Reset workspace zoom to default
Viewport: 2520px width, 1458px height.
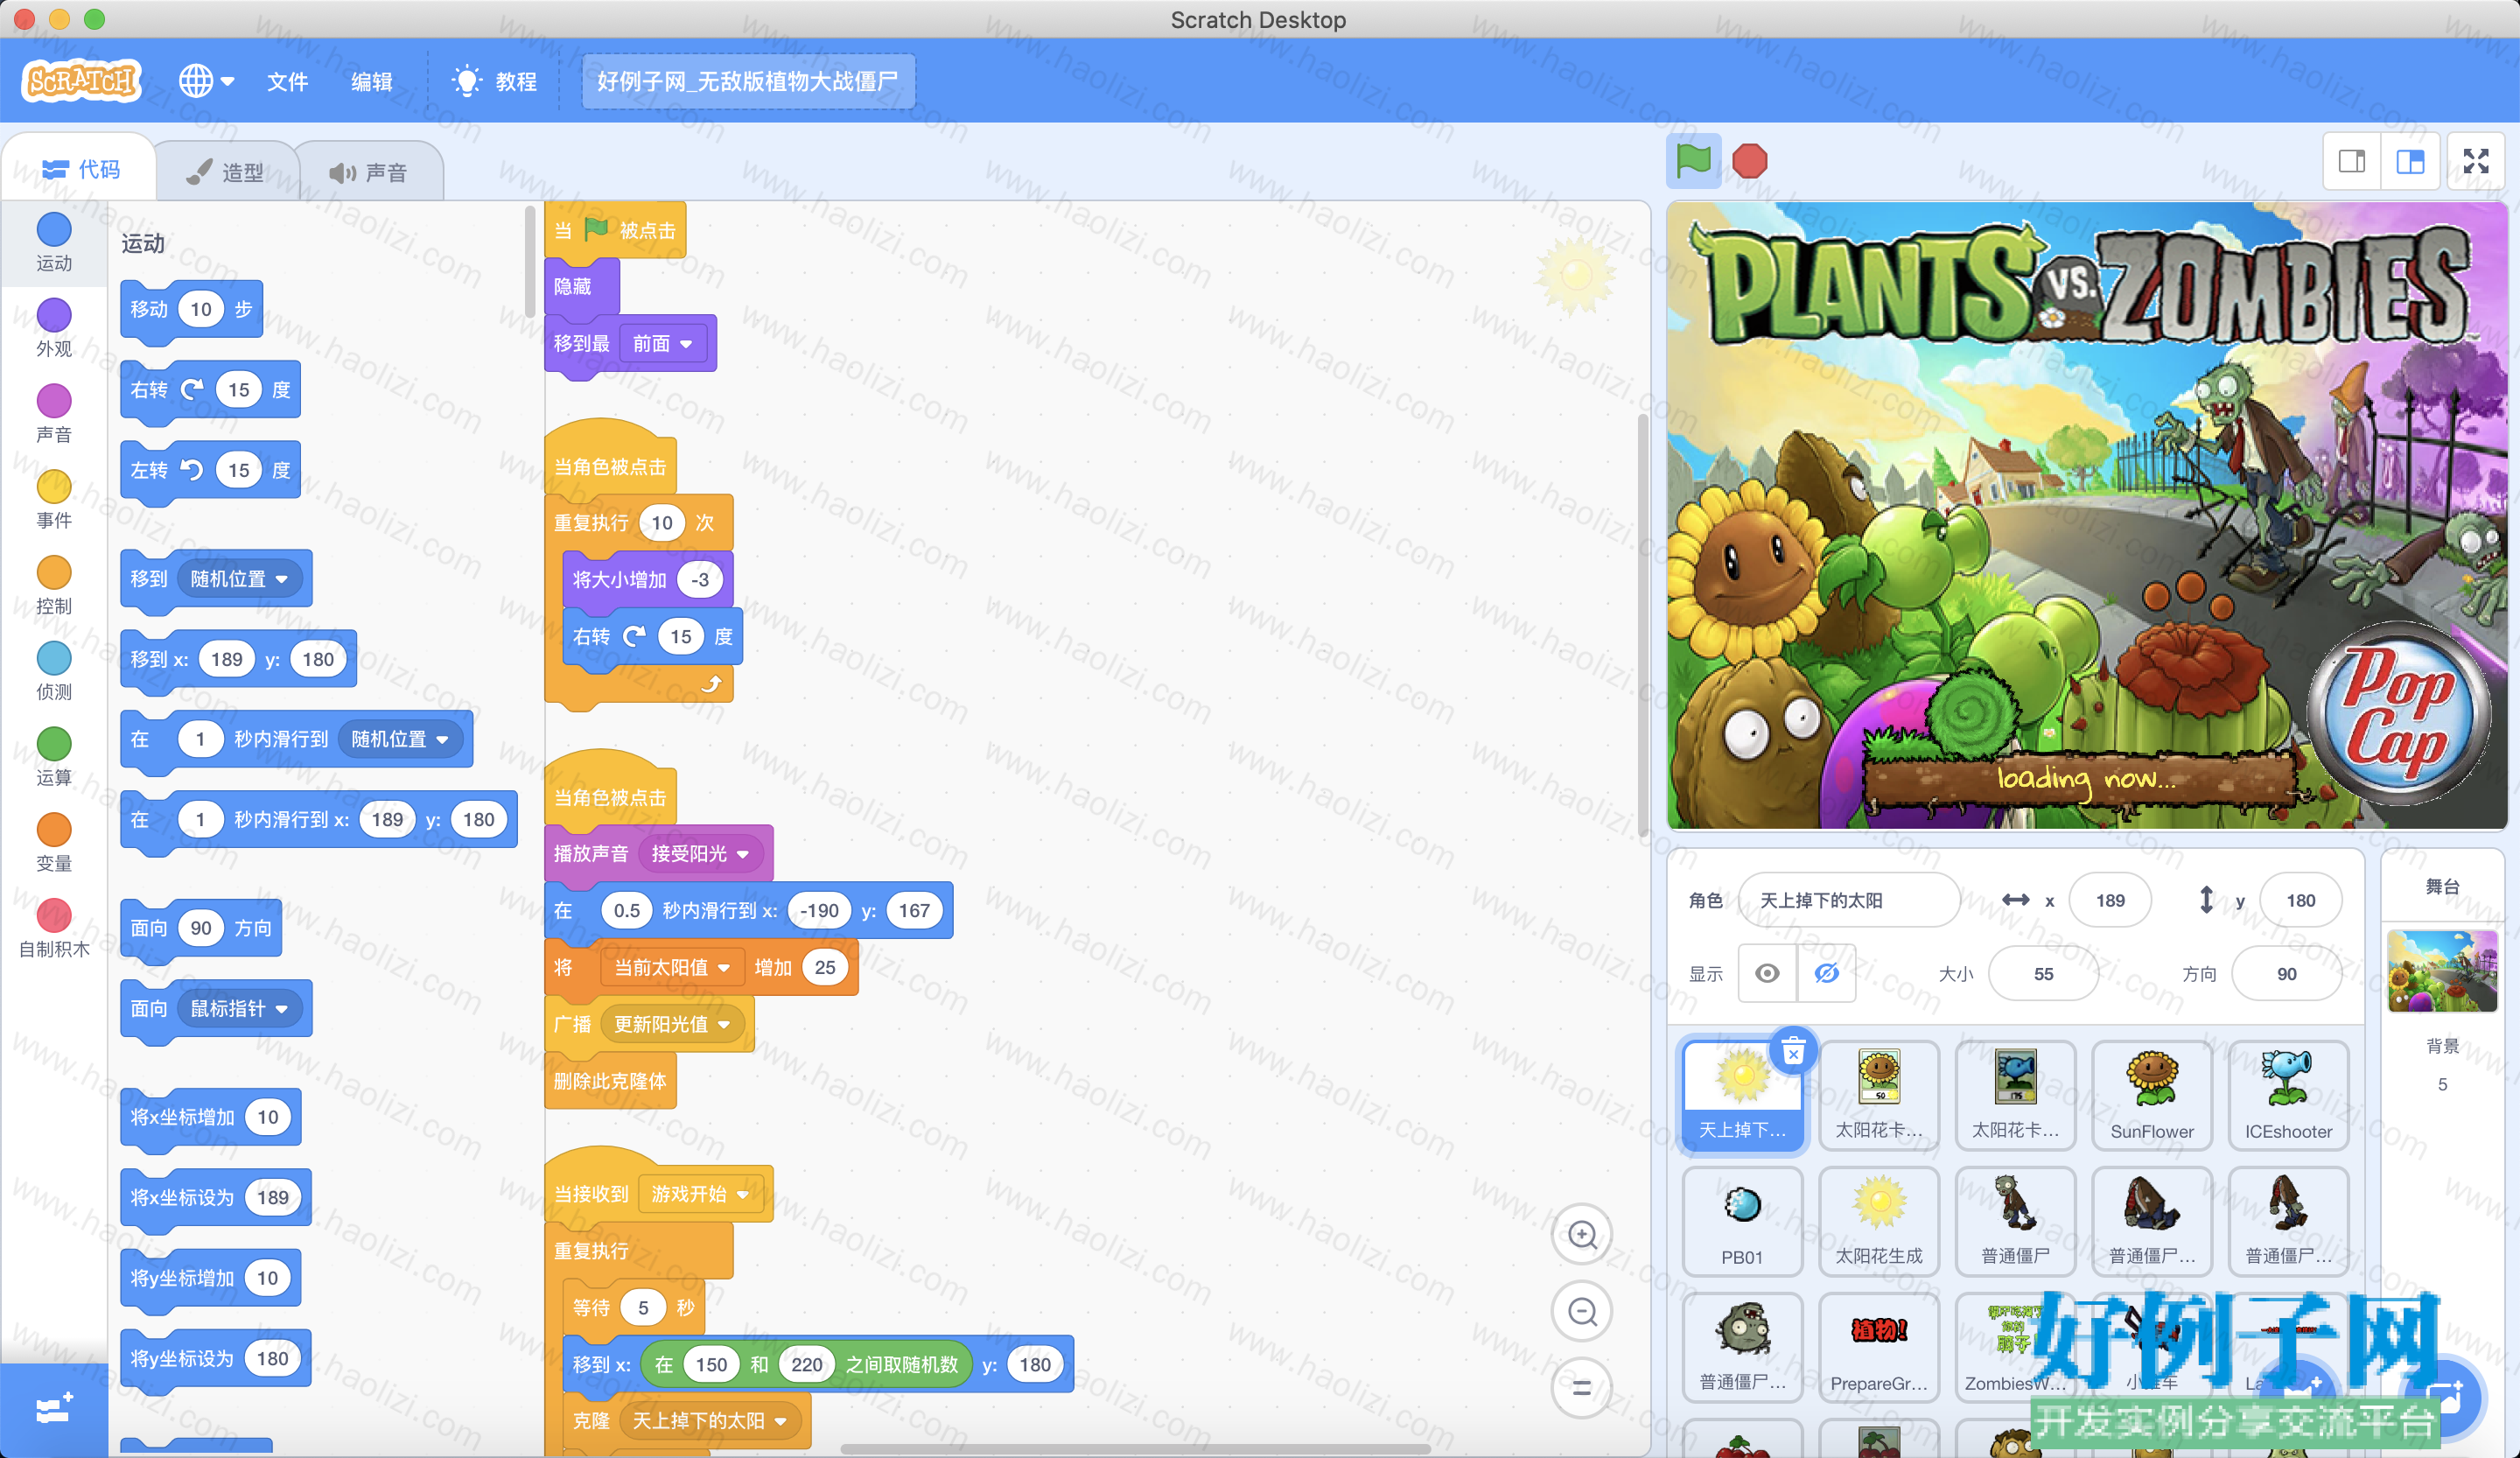(x=1582, y=1387)
